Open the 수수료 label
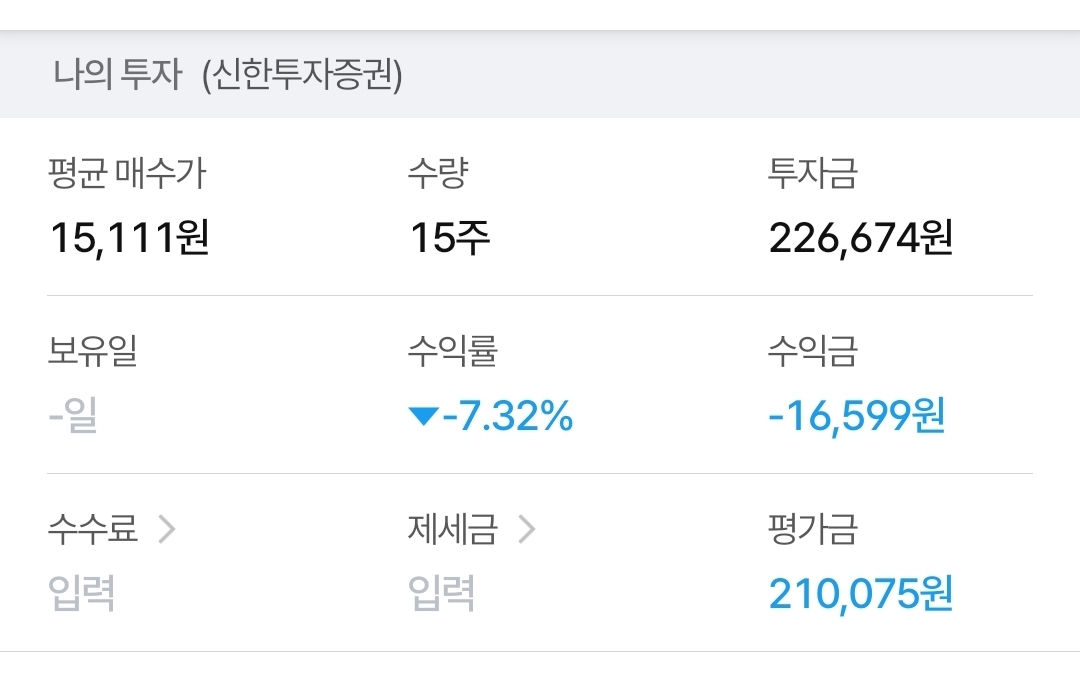1080x686 pixels. pyautogui.click(x=92, y=530)
